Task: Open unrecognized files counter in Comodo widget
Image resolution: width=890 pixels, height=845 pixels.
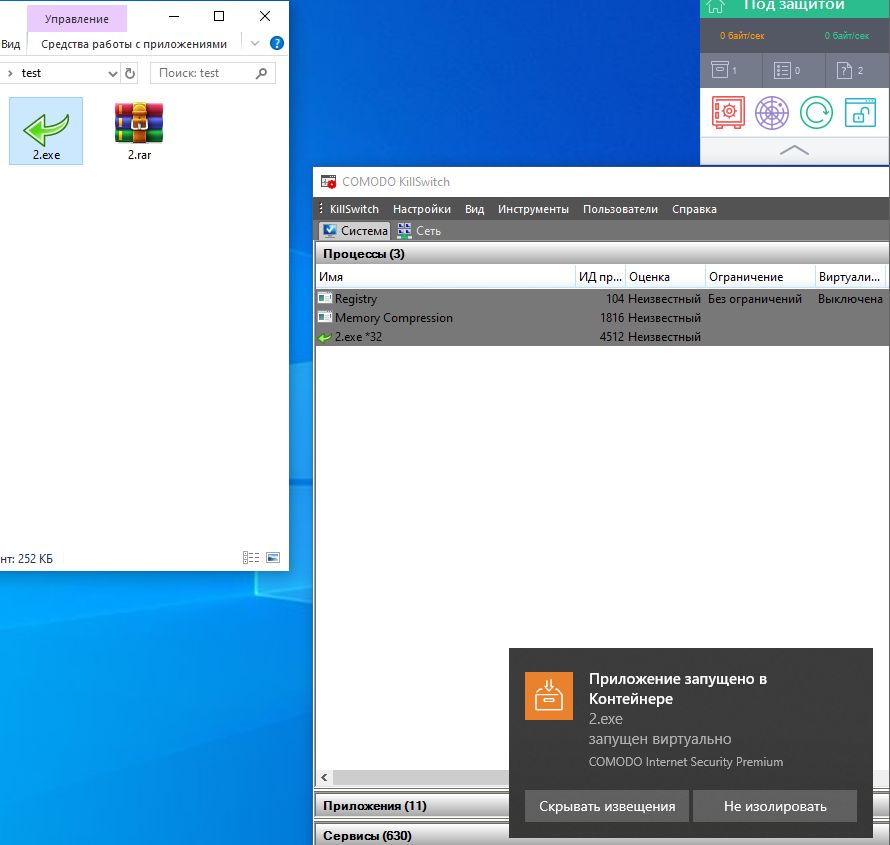Action: click(x=850, y=70)
